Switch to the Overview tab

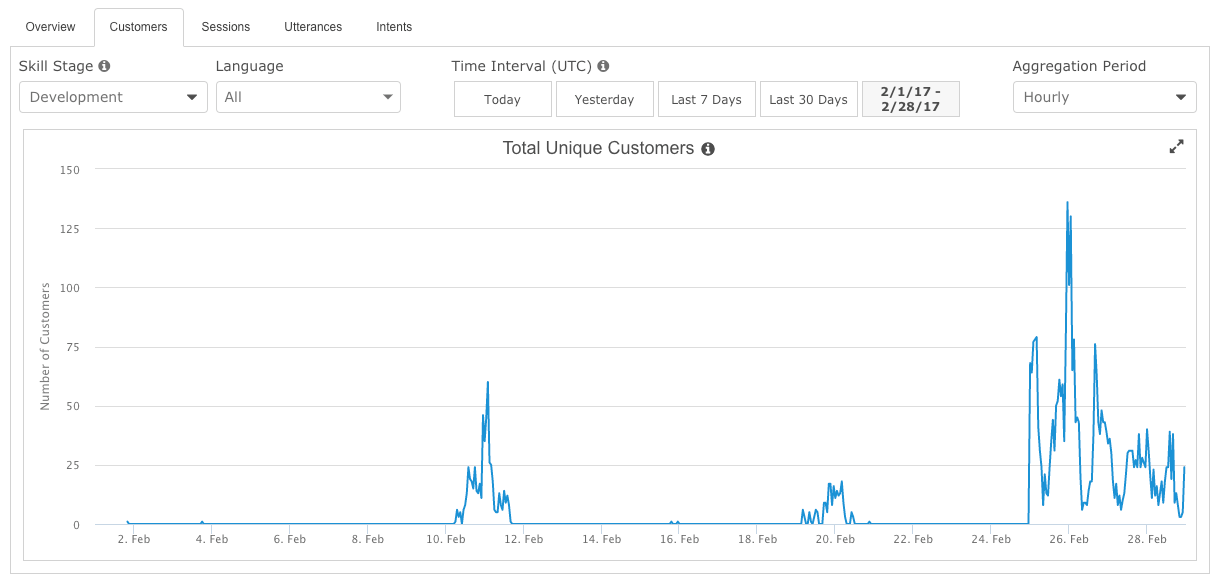49,27
